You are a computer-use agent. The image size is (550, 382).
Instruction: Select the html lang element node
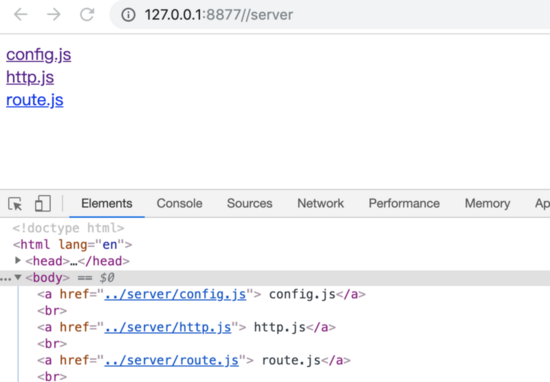pyautogui.click(x=73, y=244)
